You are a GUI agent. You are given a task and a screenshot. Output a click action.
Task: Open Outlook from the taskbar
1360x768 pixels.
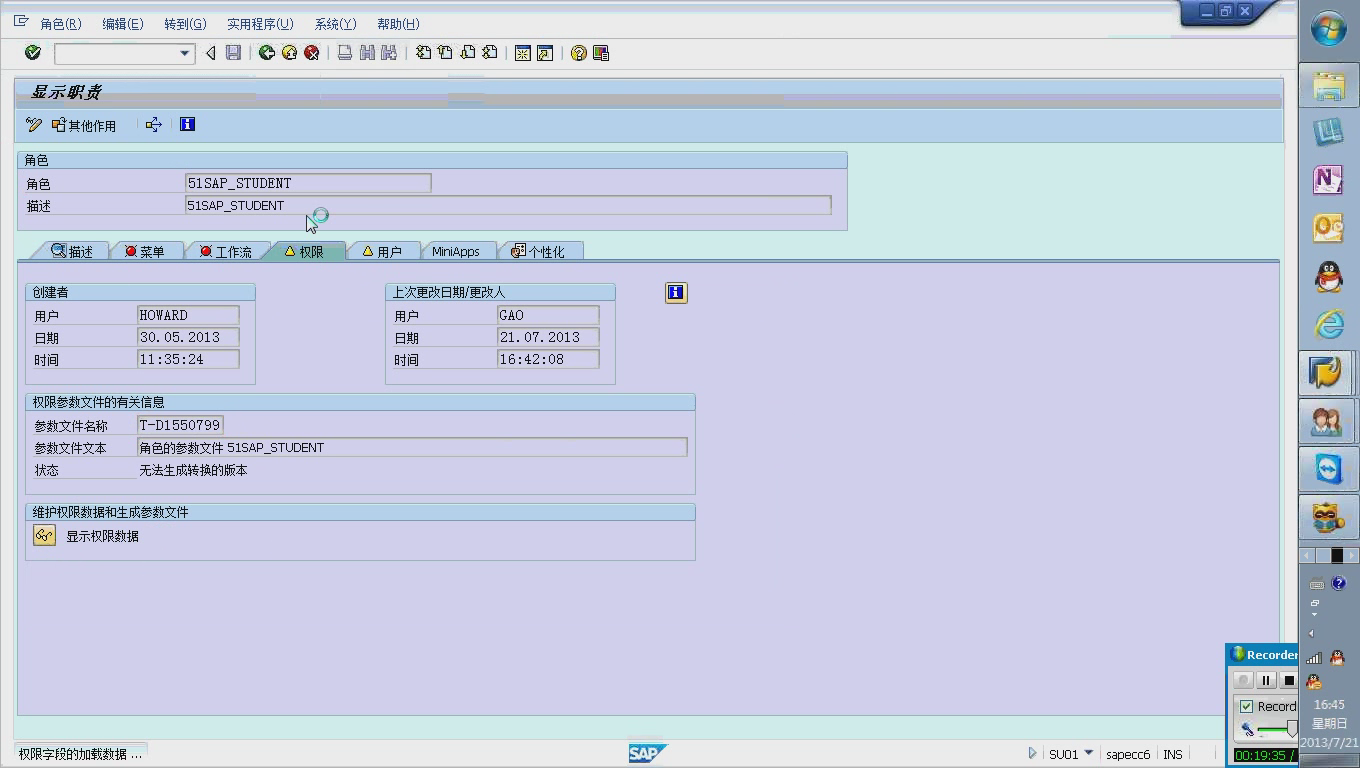(1328, 228)
